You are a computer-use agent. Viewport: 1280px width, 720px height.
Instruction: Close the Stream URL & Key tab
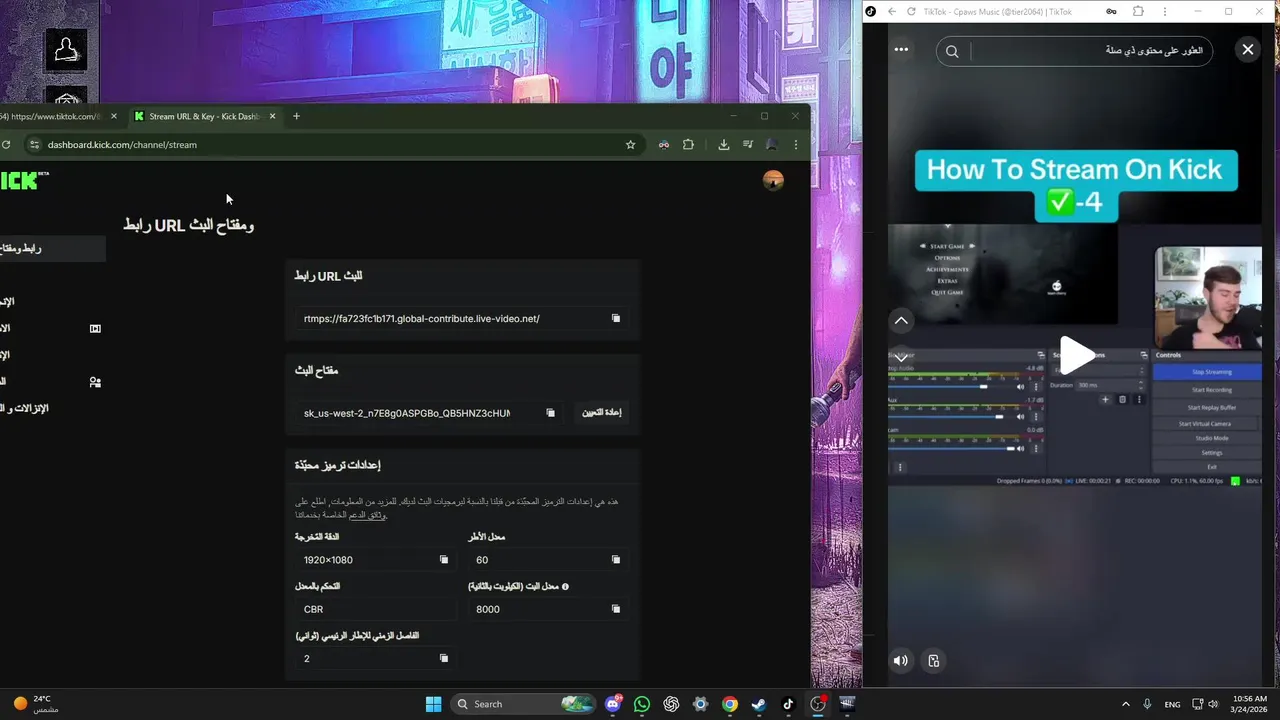tap(273, 116)
